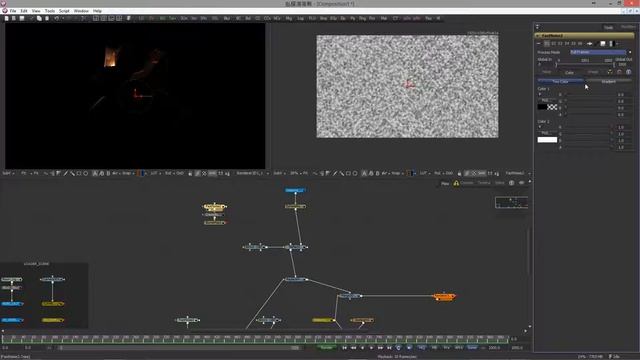Click the Global In range slider
640x360 pixels.
[585, 65]
